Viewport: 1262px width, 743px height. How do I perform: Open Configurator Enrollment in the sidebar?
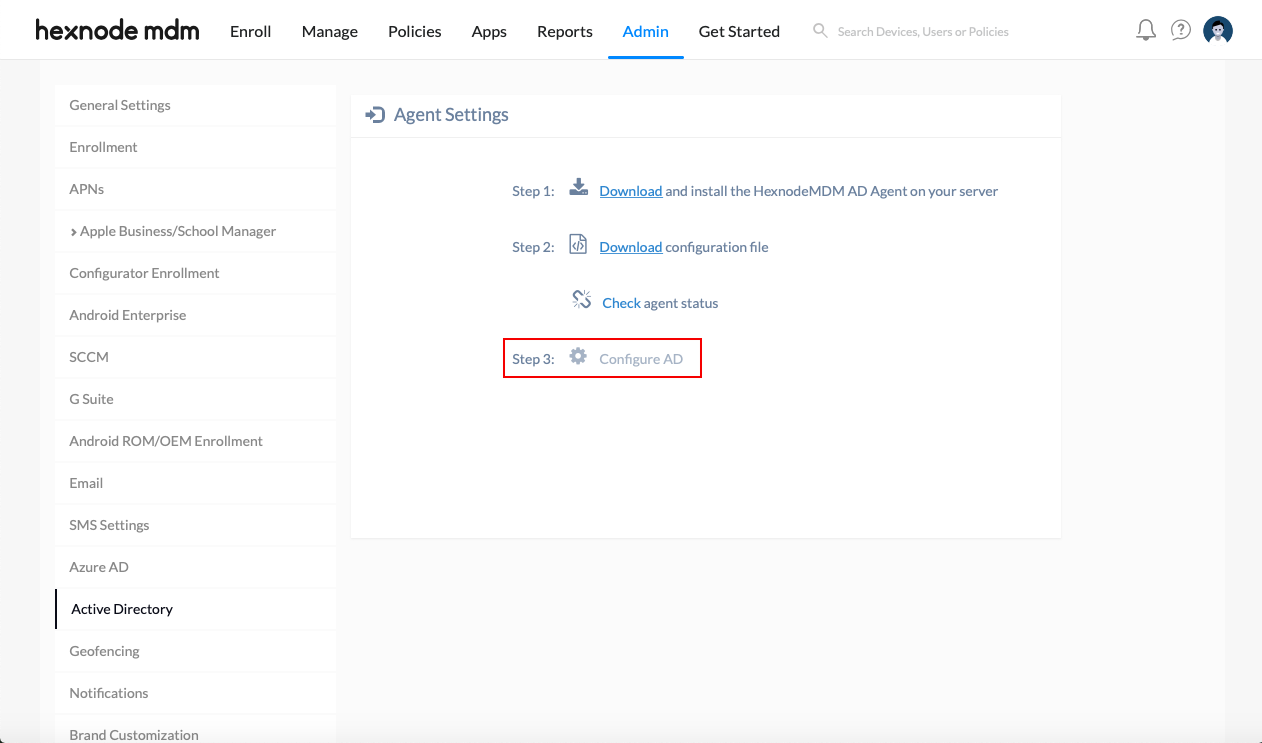[196, 273]
